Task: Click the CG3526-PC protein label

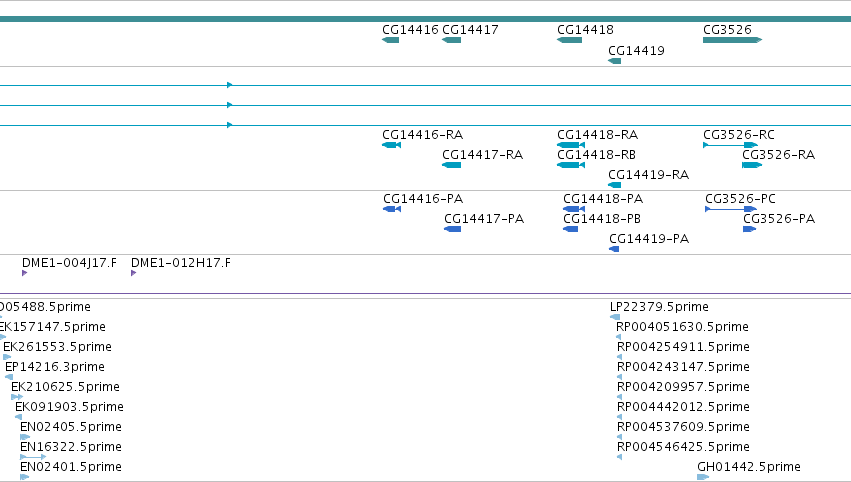Action: [x=740, y=199]
